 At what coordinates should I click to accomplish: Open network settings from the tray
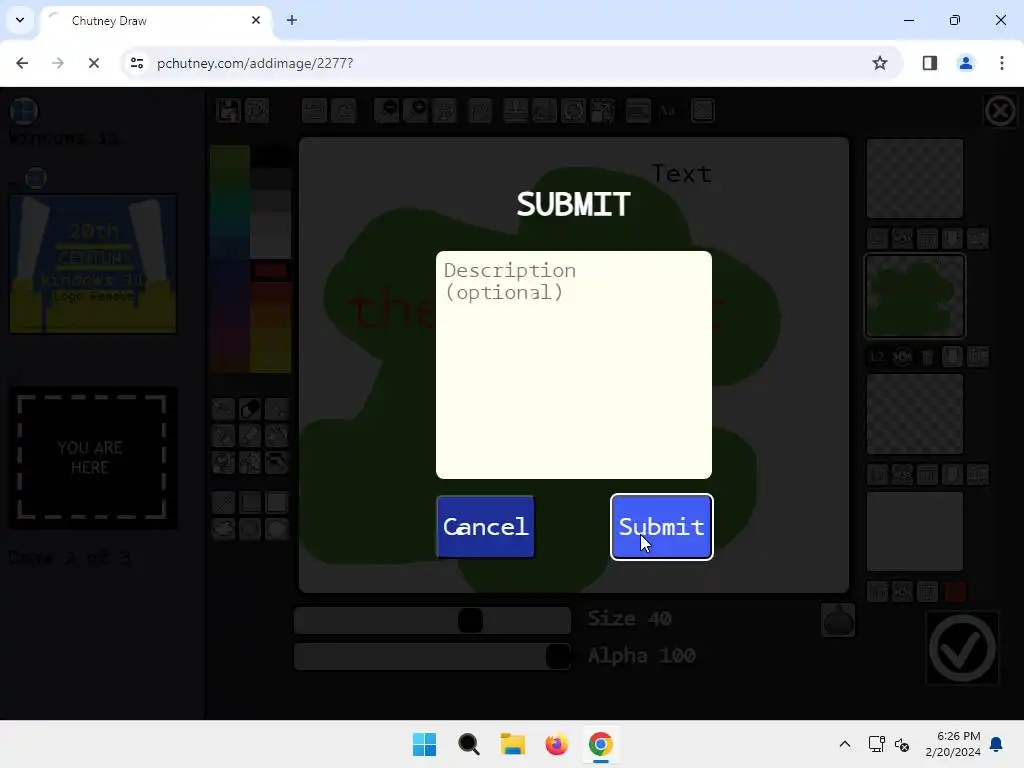tap(876, 744)
